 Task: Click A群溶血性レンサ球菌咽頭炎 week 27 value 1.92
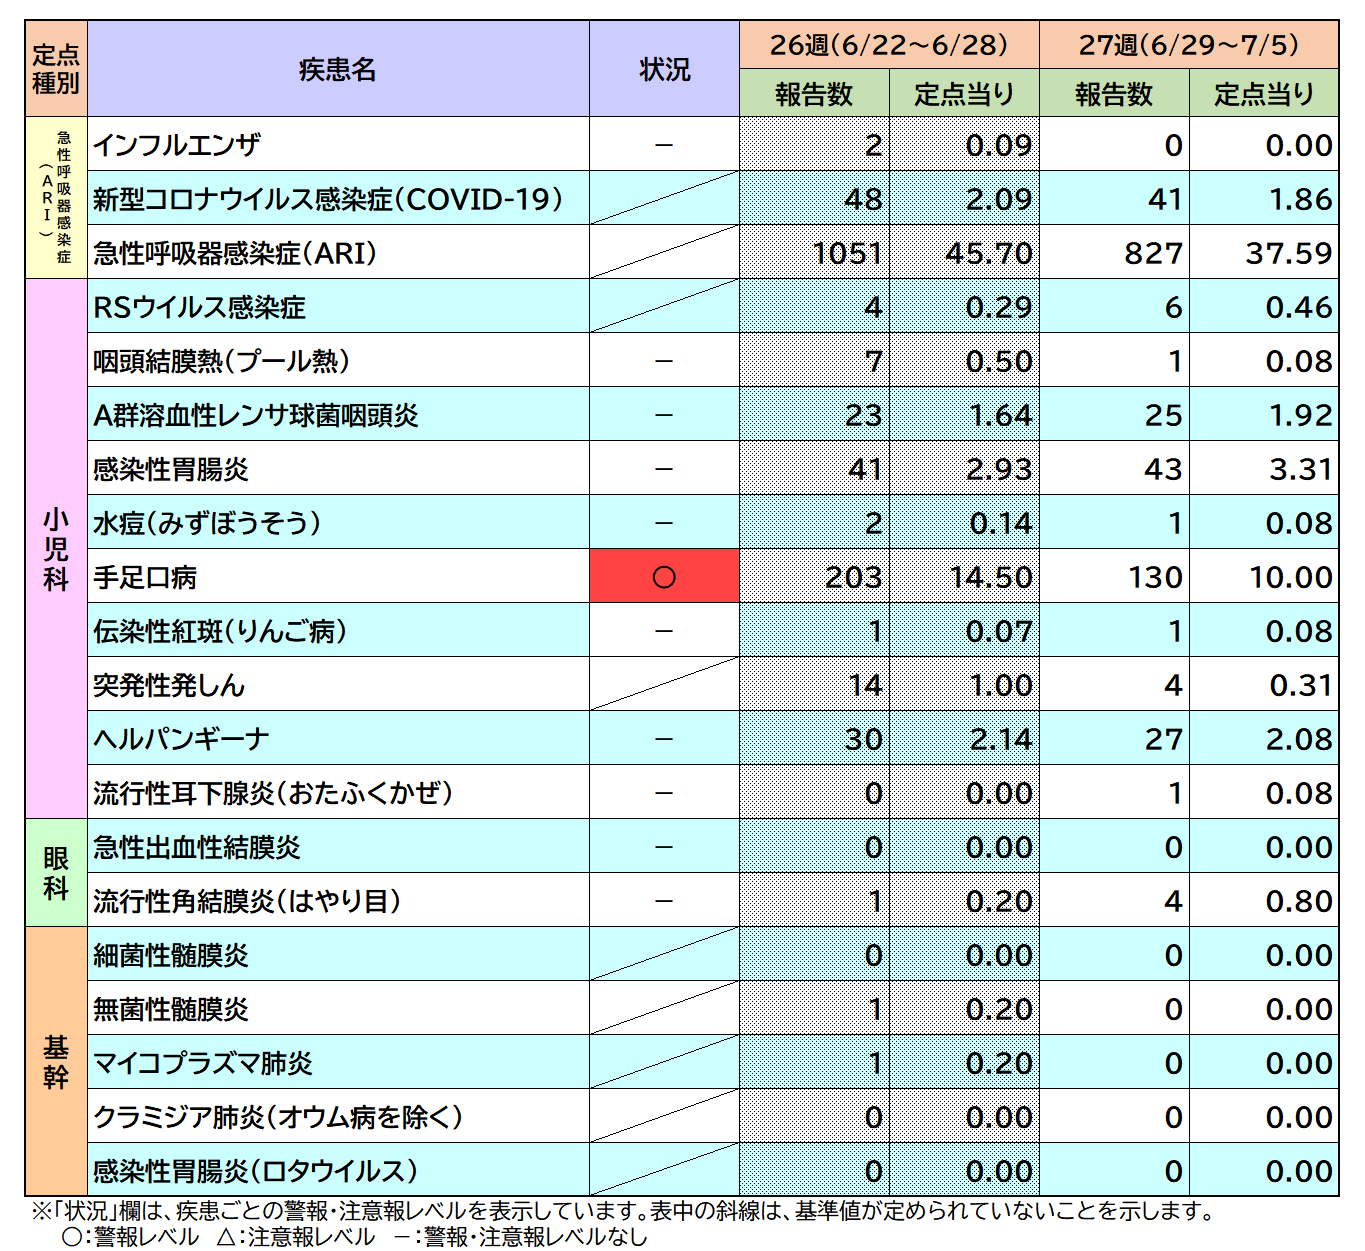point(1300,415)
